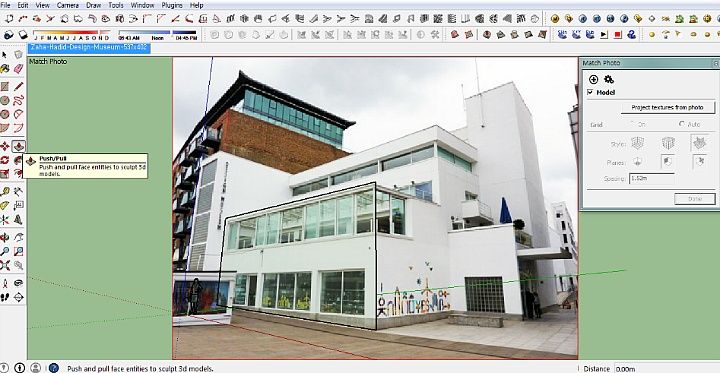Open the help question-mark icon in status bar

(x=54, y=368)
